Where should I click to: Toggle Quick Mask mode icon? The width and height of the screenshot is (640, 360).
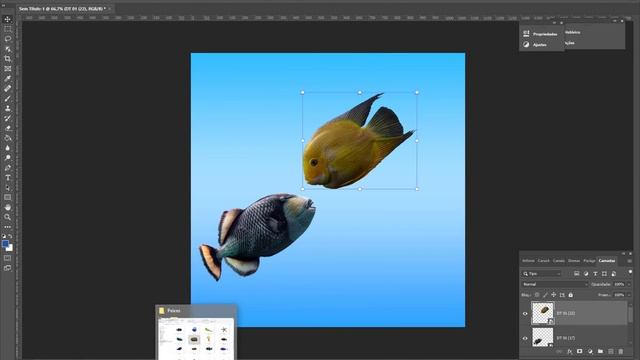(7, 258)
